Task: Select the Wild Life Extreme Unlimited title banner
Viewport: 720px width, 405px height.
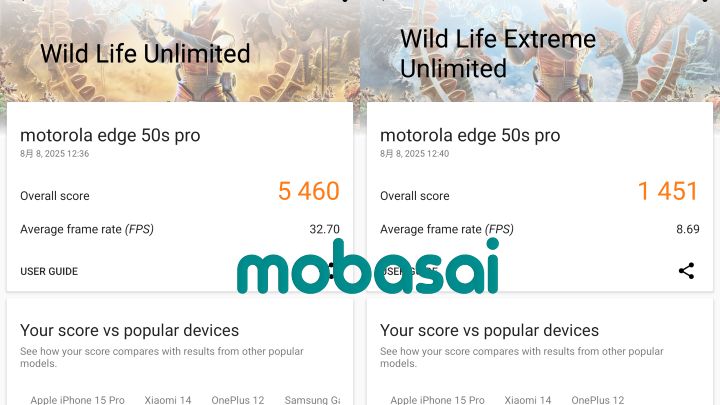Action: [x=497, y=53]
